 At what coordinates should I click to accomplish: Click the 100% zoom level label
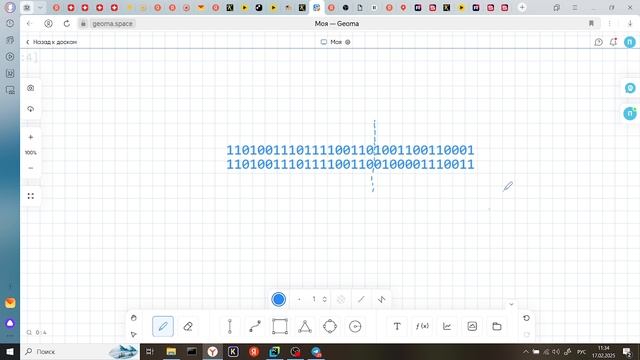coord(31,153)
